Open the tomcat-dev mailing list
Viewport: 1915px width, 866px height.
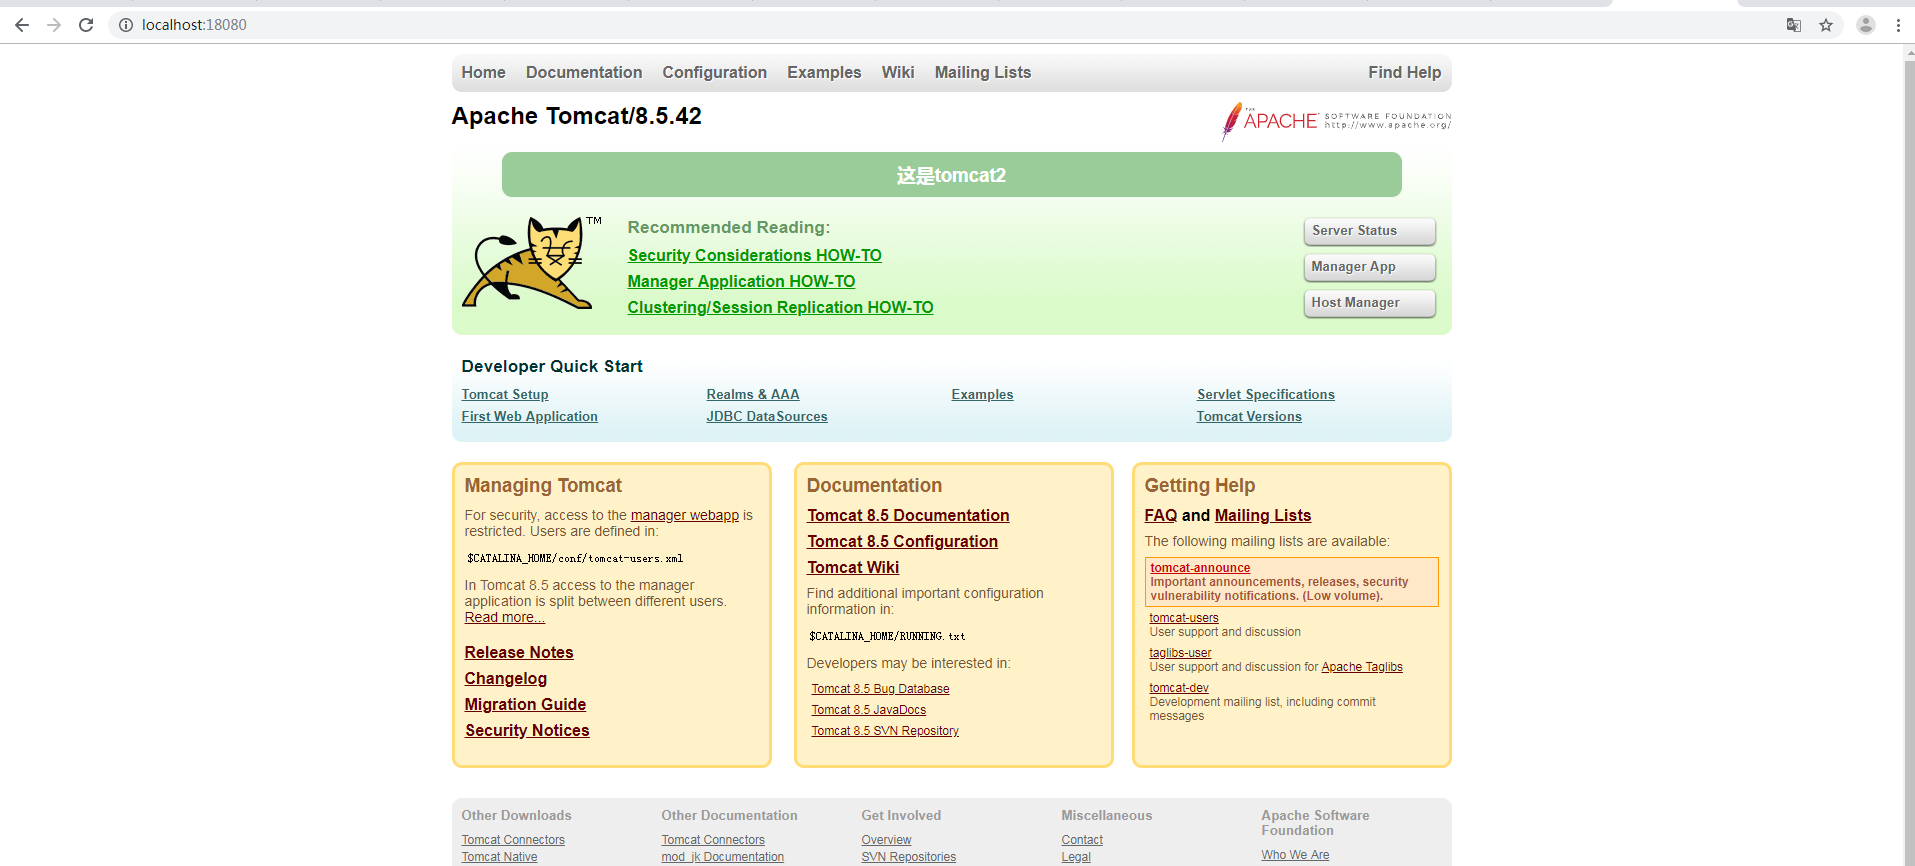pos(1179,688)
